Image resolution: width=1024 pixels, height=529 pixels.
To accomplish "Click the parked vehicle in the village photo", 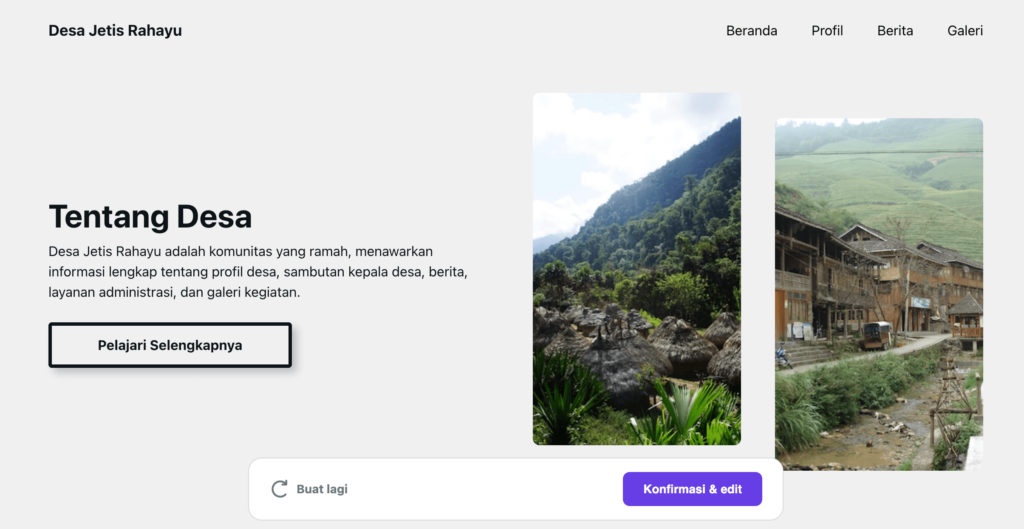I will tap(876, 335).
